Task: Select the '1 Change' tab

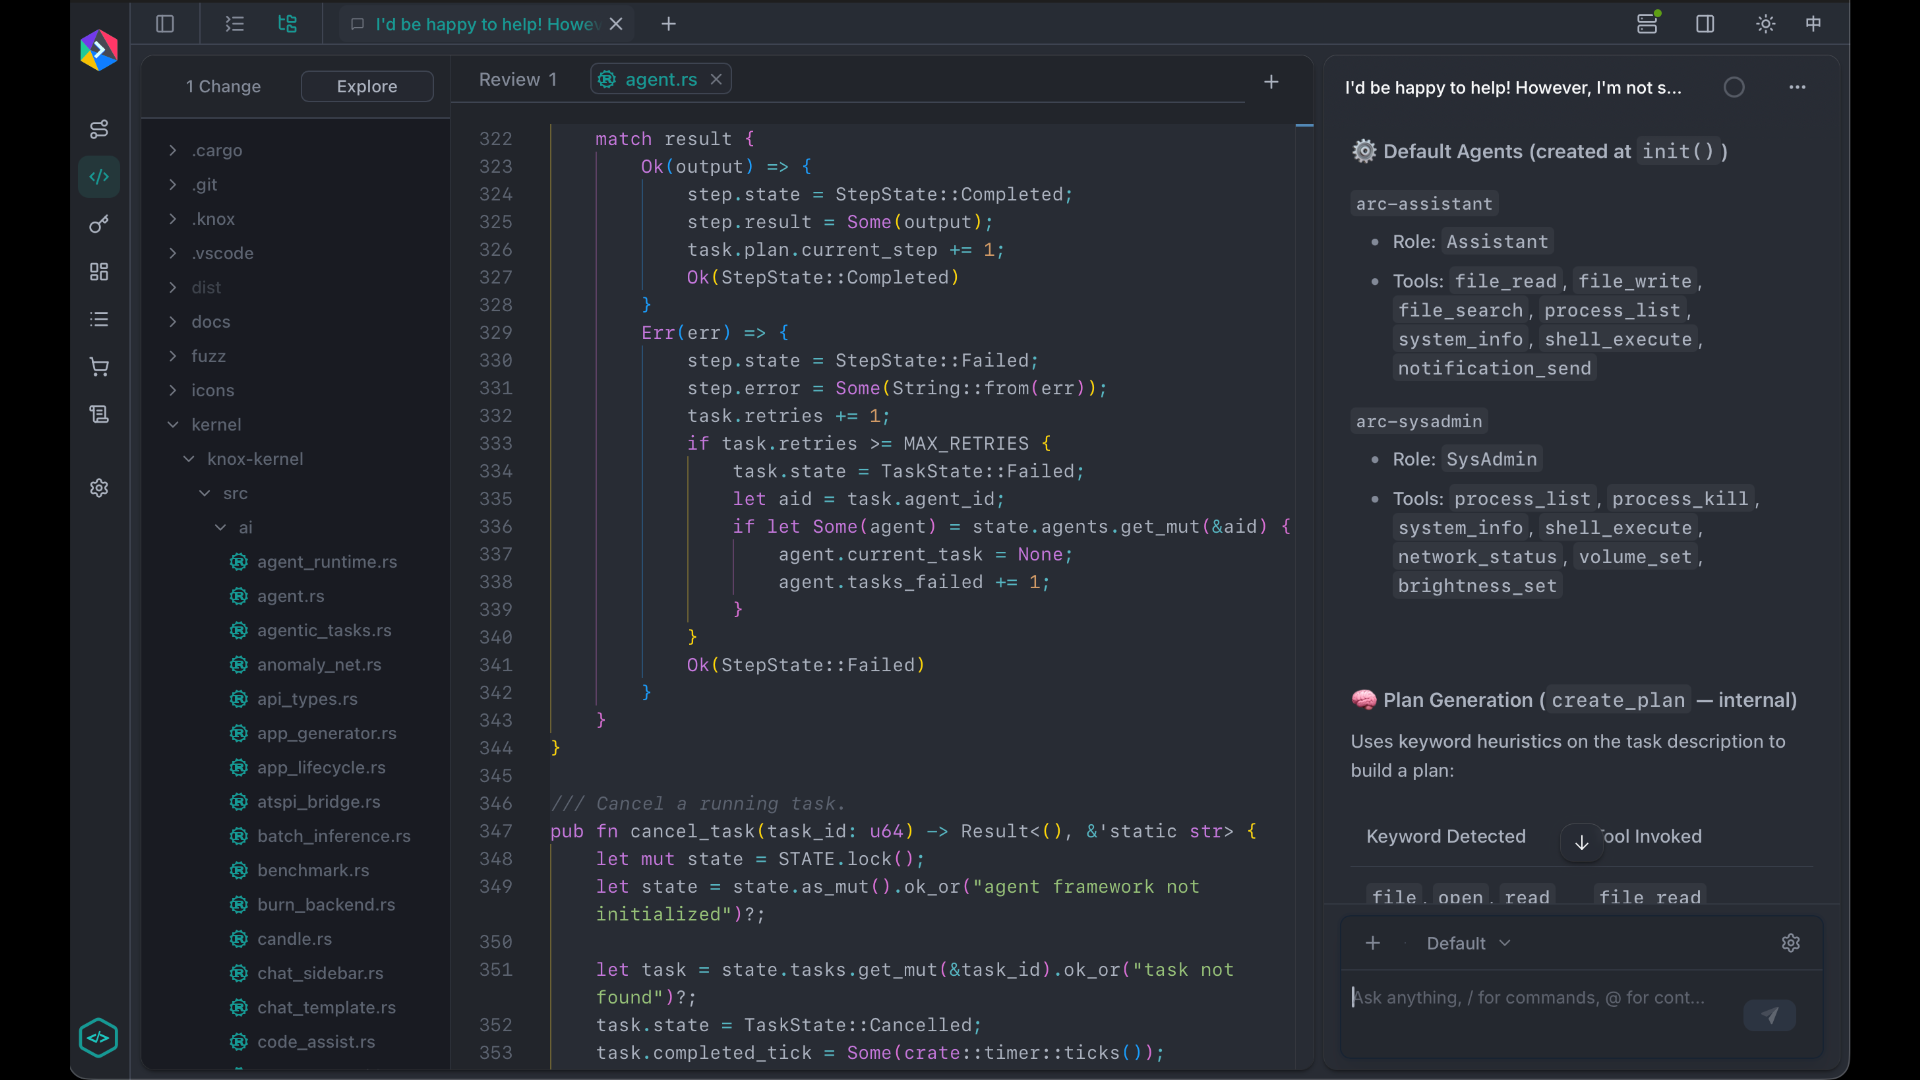Action: 223,86
